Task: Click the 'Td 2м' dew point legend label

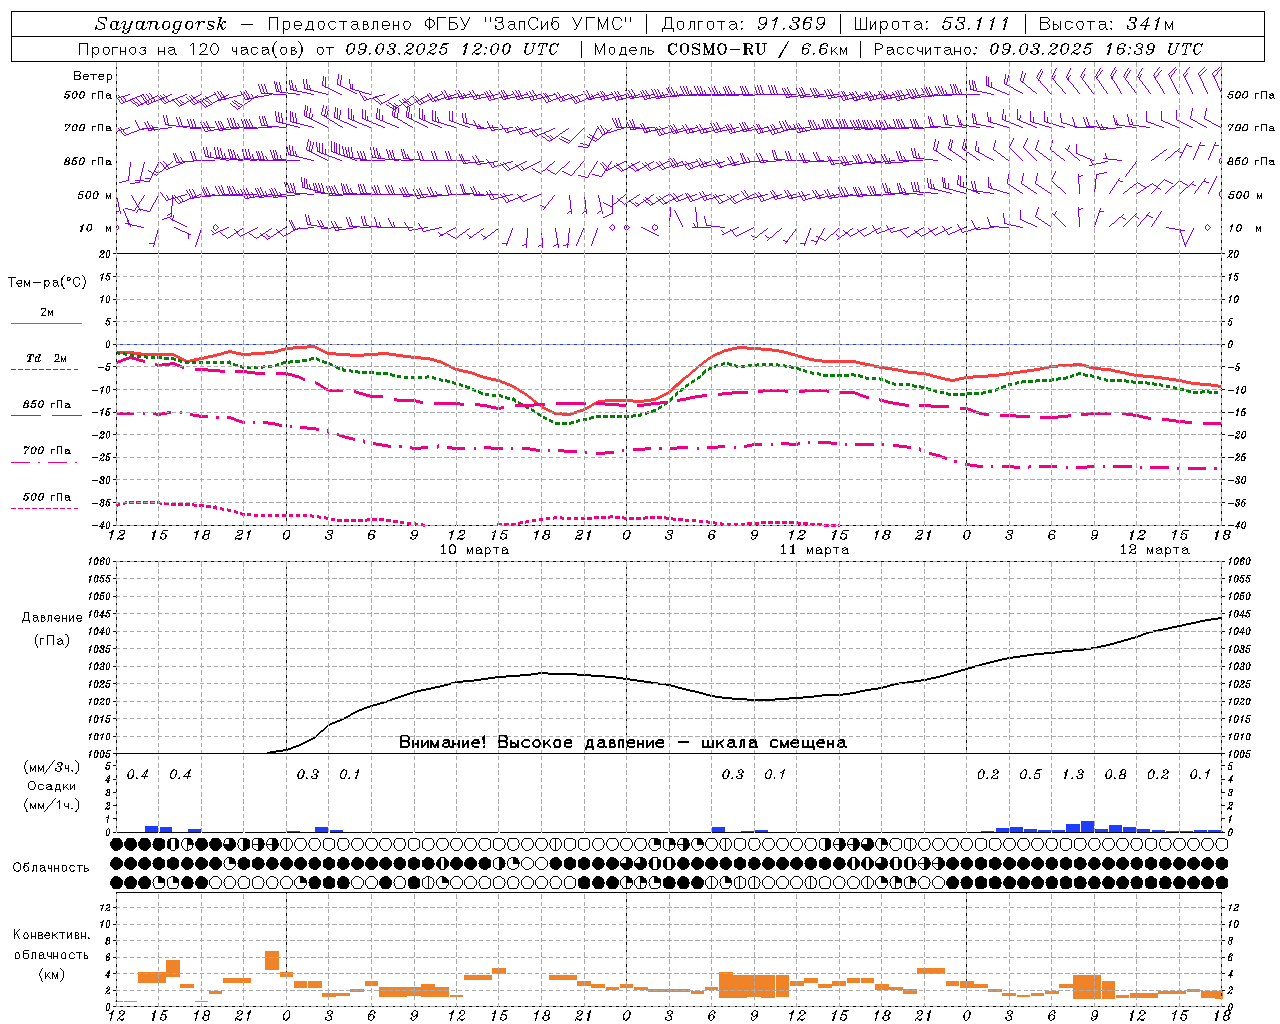Action: [x=47, y=358]
